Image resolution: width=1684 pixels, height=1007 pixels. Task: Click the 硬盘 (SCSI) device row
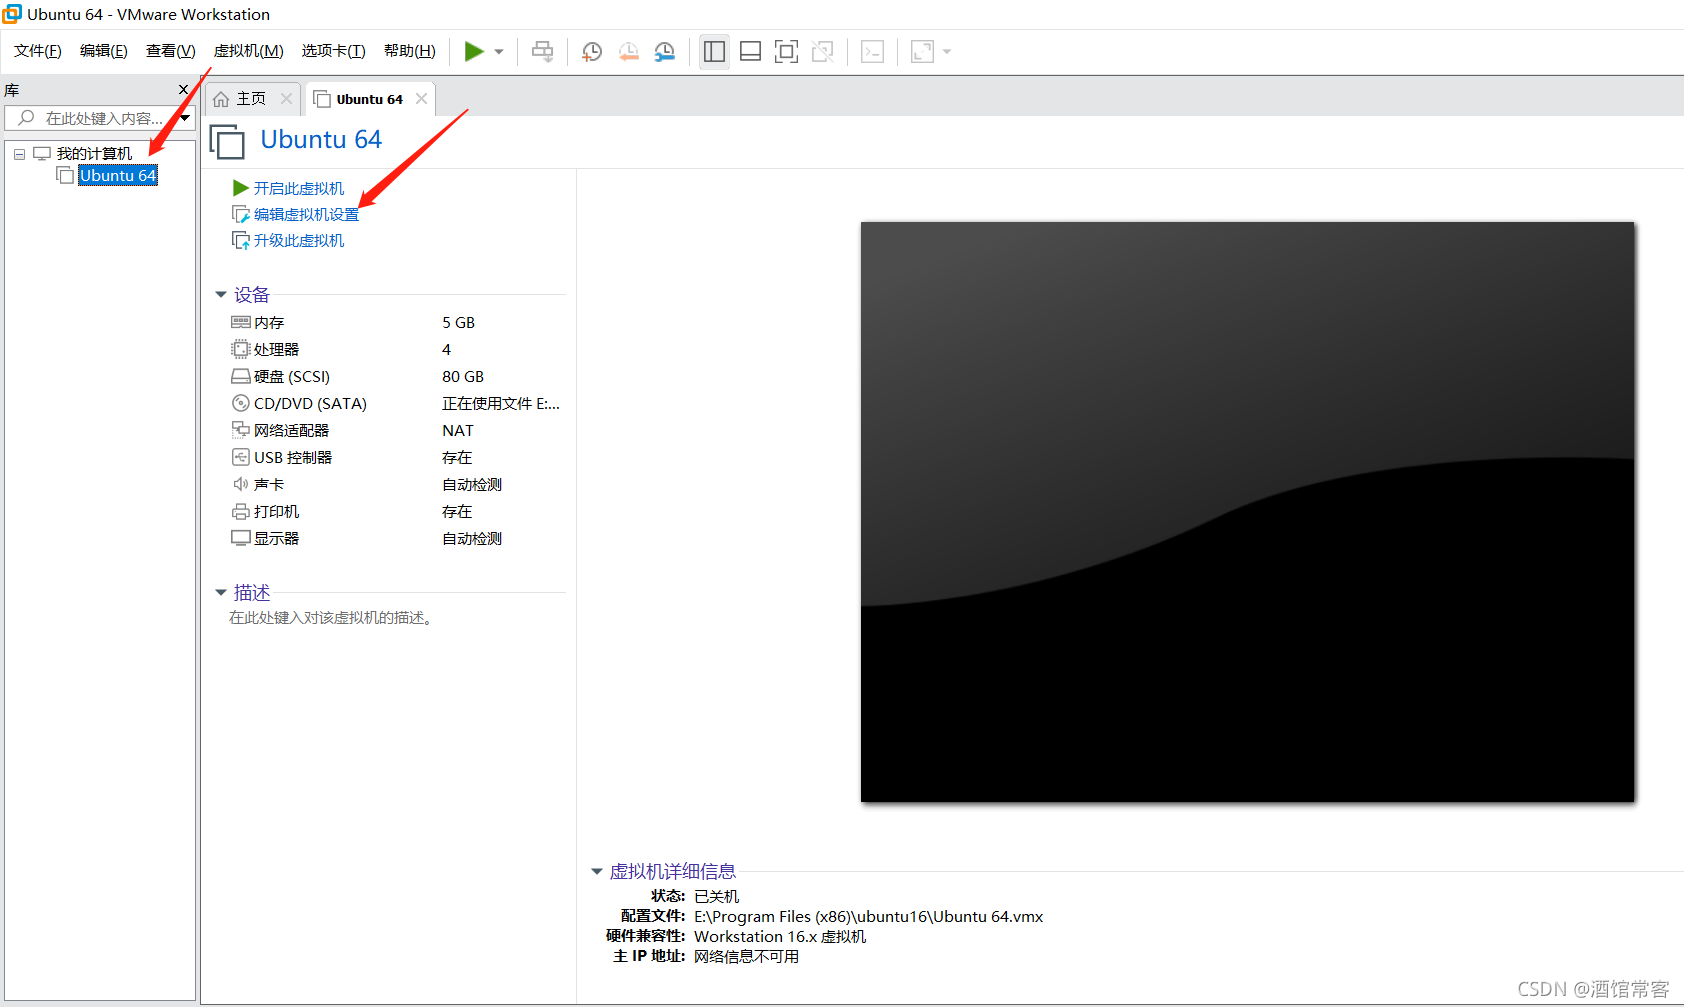coord(397,376)
